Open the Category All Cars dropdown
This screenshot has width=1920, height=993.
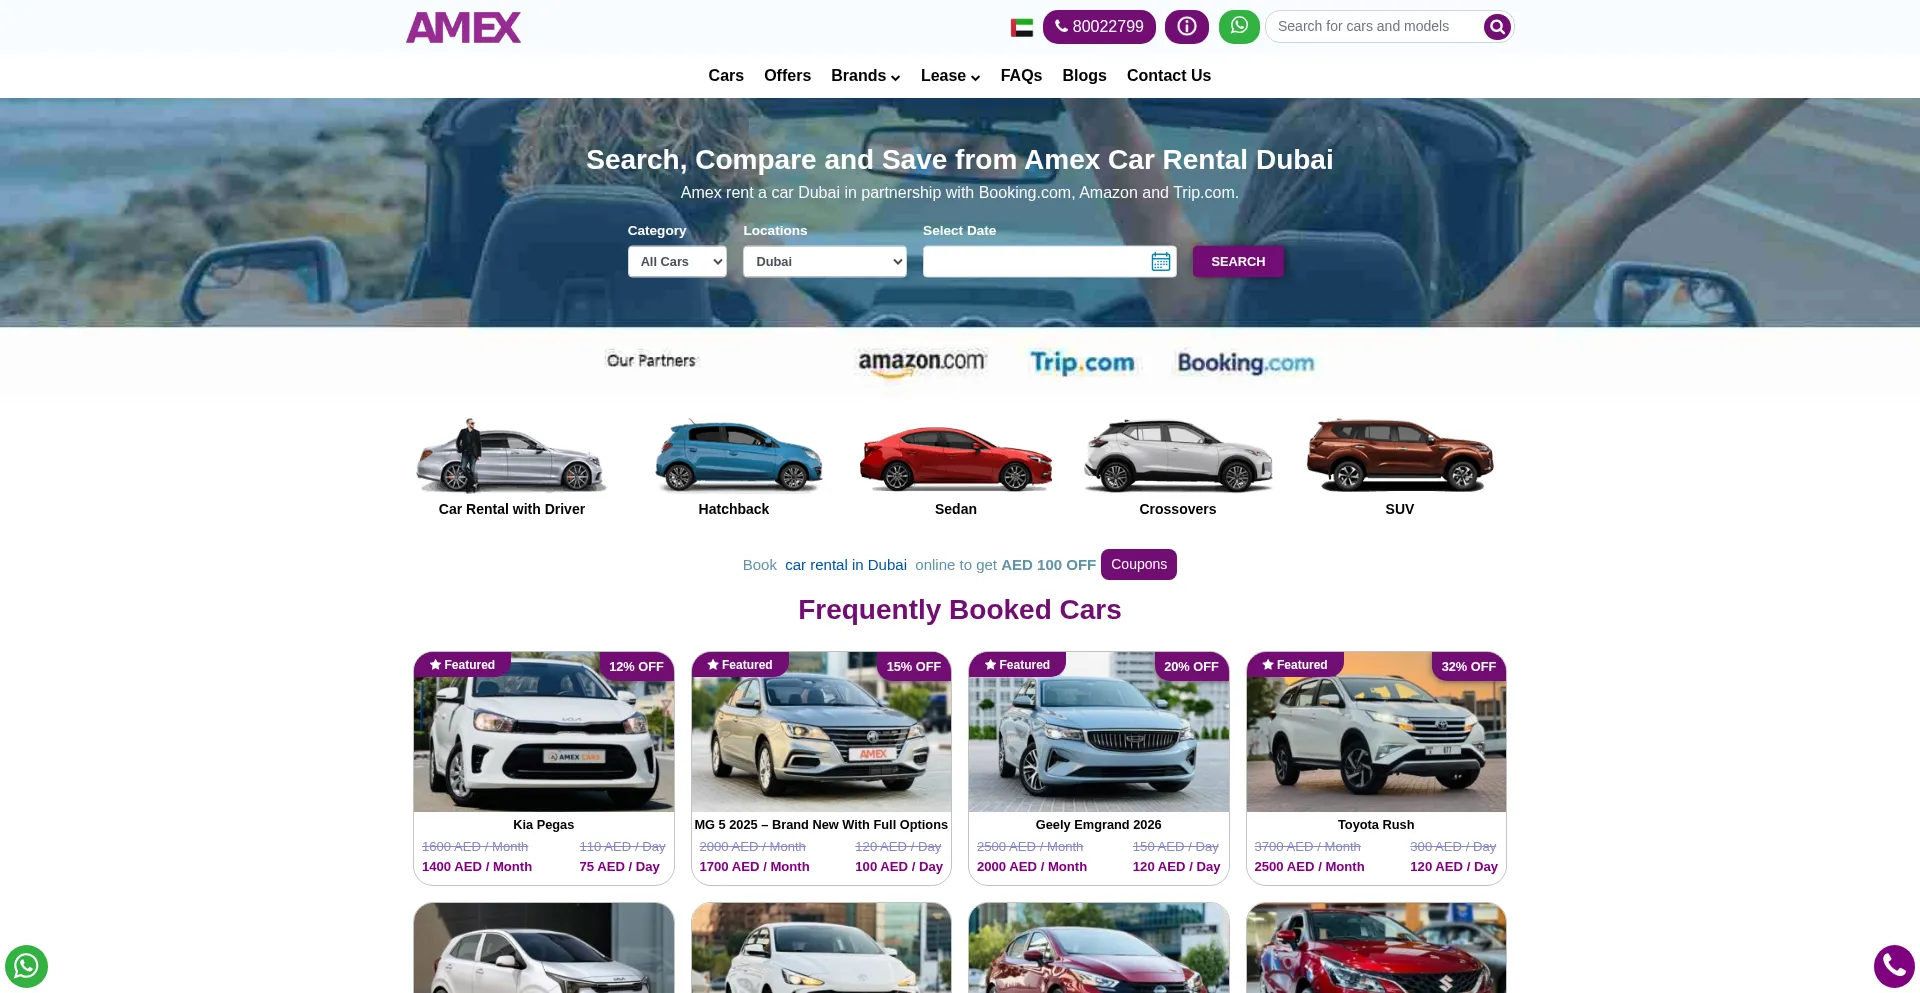[677, 262]
